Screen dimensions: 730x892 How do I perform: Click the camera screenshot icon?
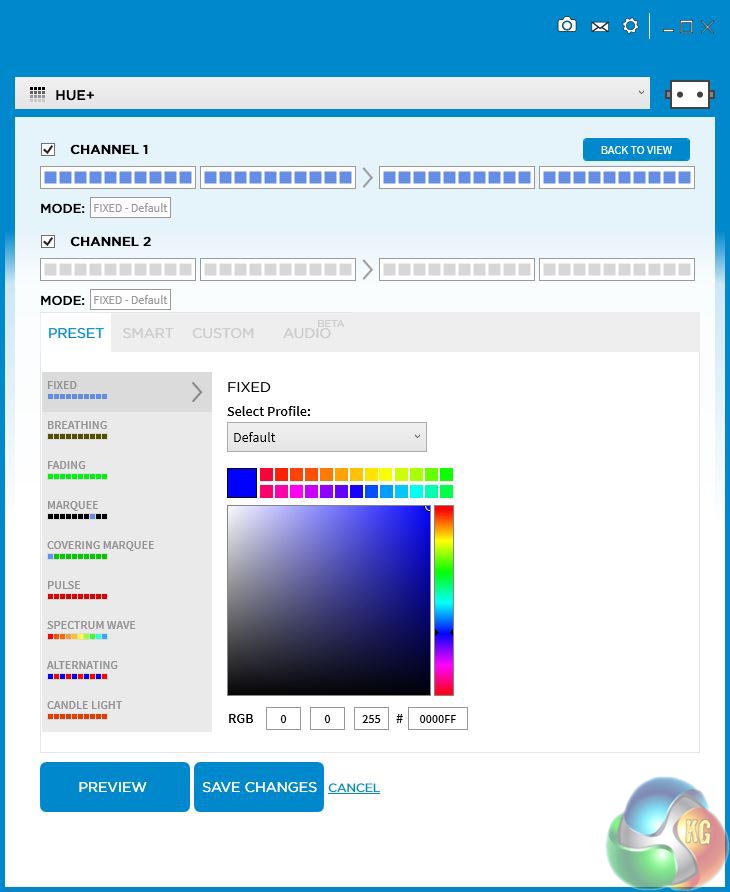click(567, 26)
